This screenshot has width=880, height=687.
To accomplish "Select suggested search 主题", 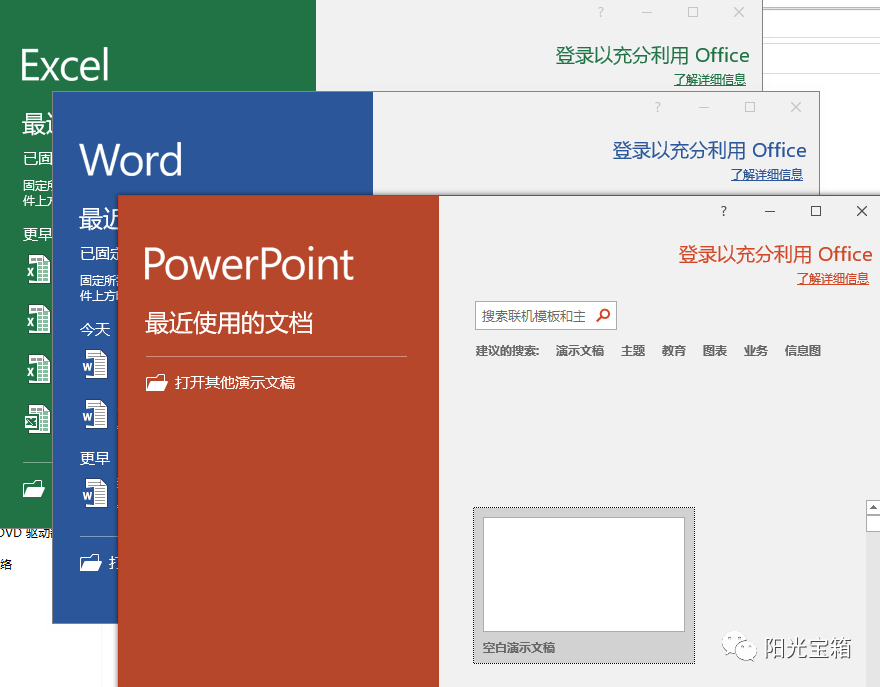I will (633, 351).
